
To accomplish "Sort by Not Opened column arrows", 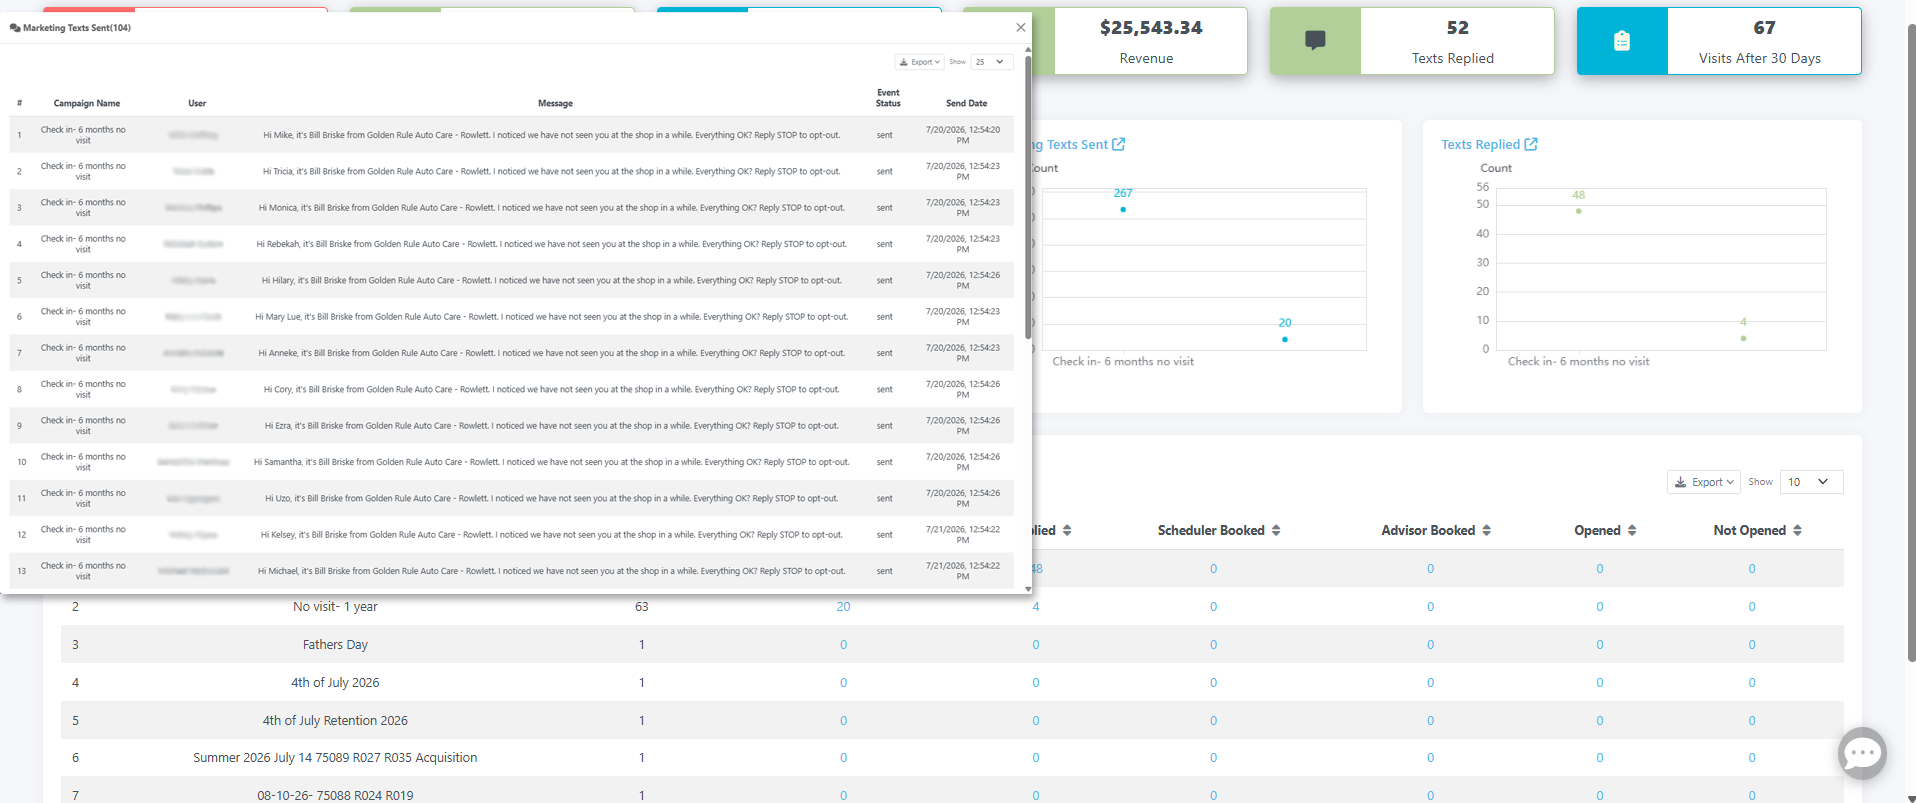I will [1797, 531].
